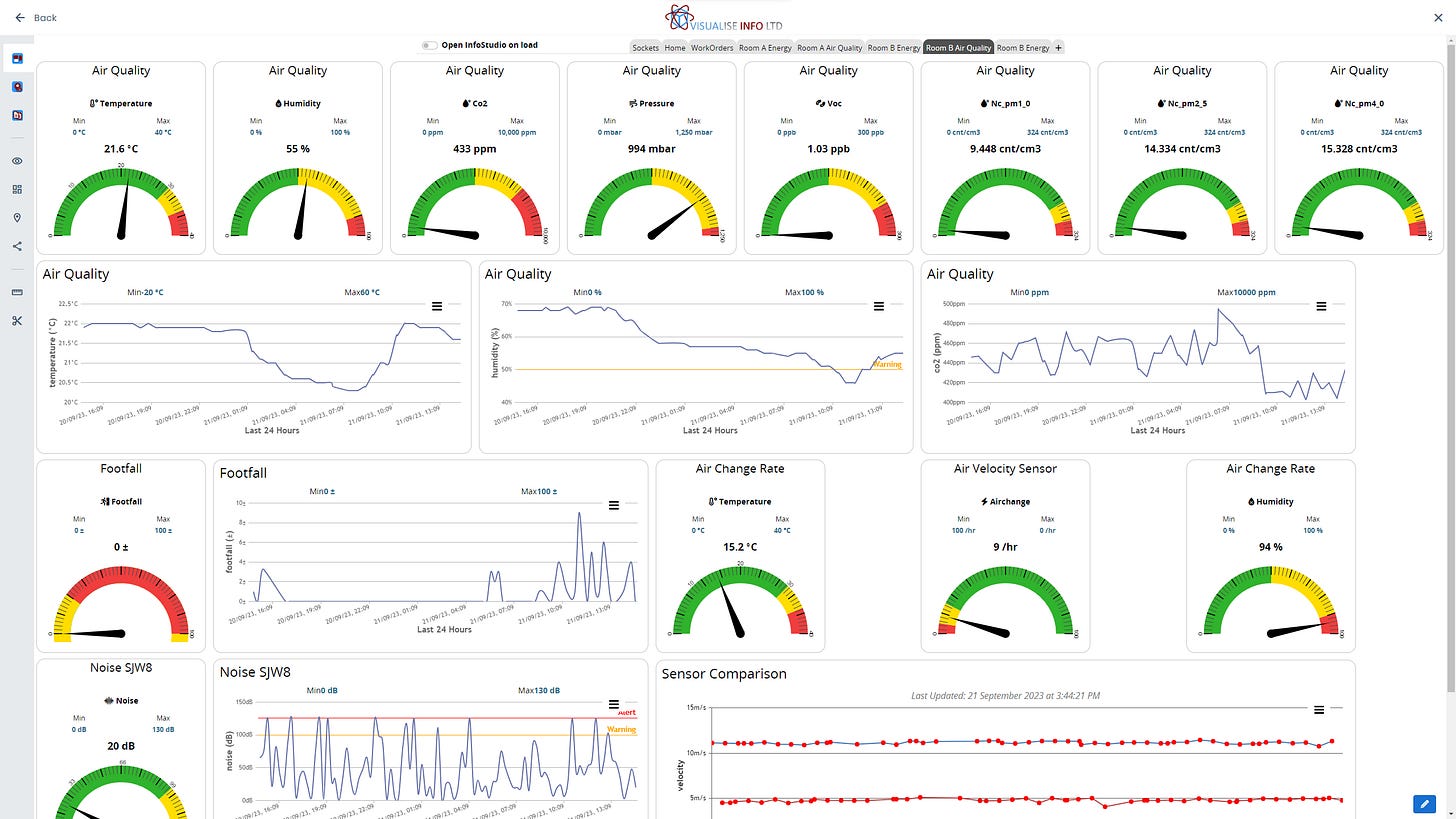The width and height of the screenshot is (1456, 819).
Task: Switch to Room A Air Quality tab
Action: click(829, 47)
